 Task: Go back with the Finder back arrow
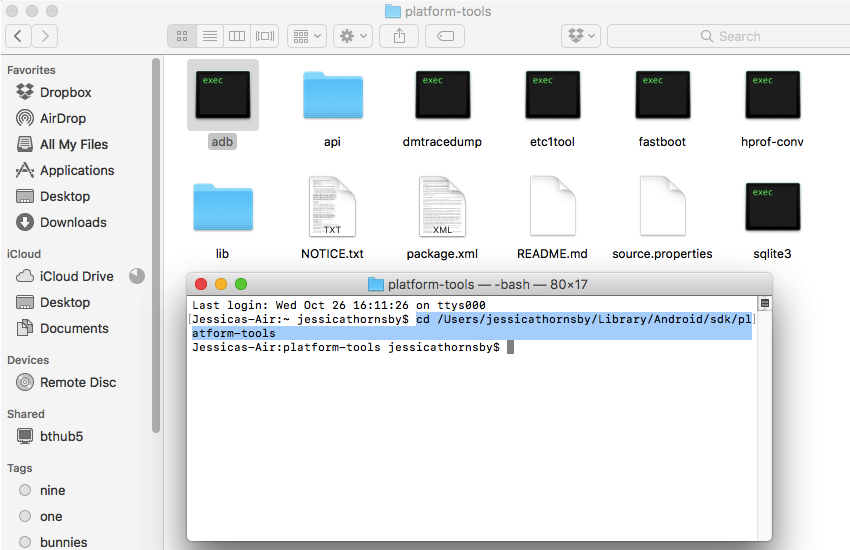click(x=18, y=36)
